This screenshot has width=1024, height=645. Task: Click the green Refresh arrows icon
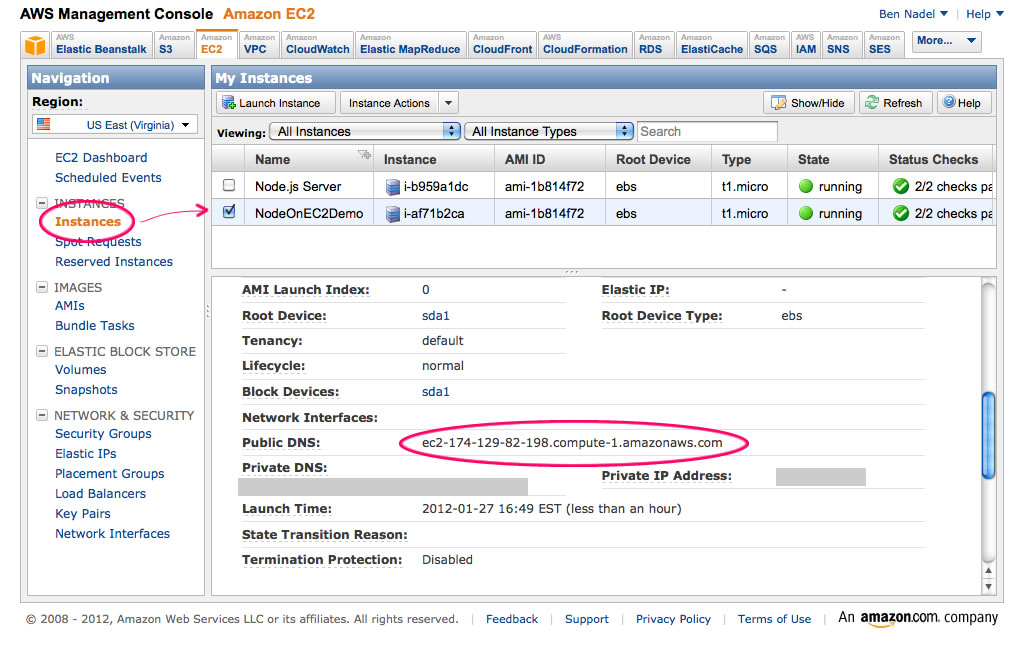coord(872,102)
